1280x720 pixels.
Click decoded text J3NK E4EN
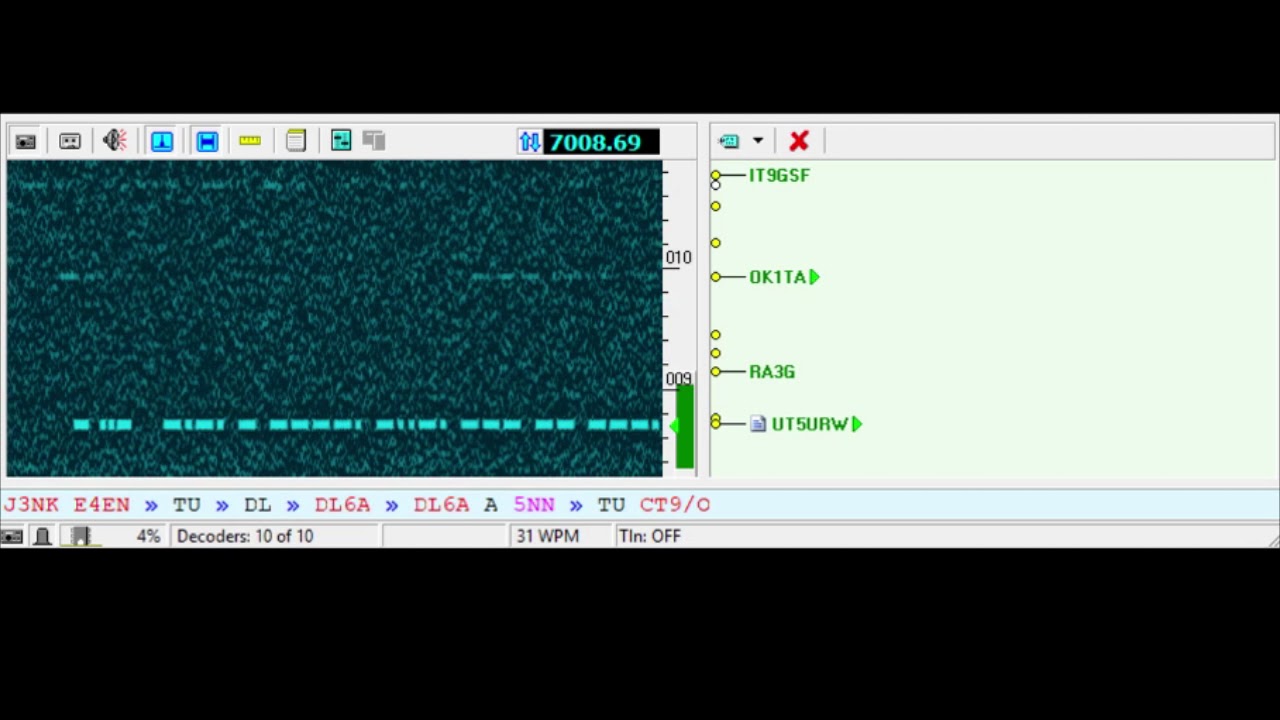point(66,505)
